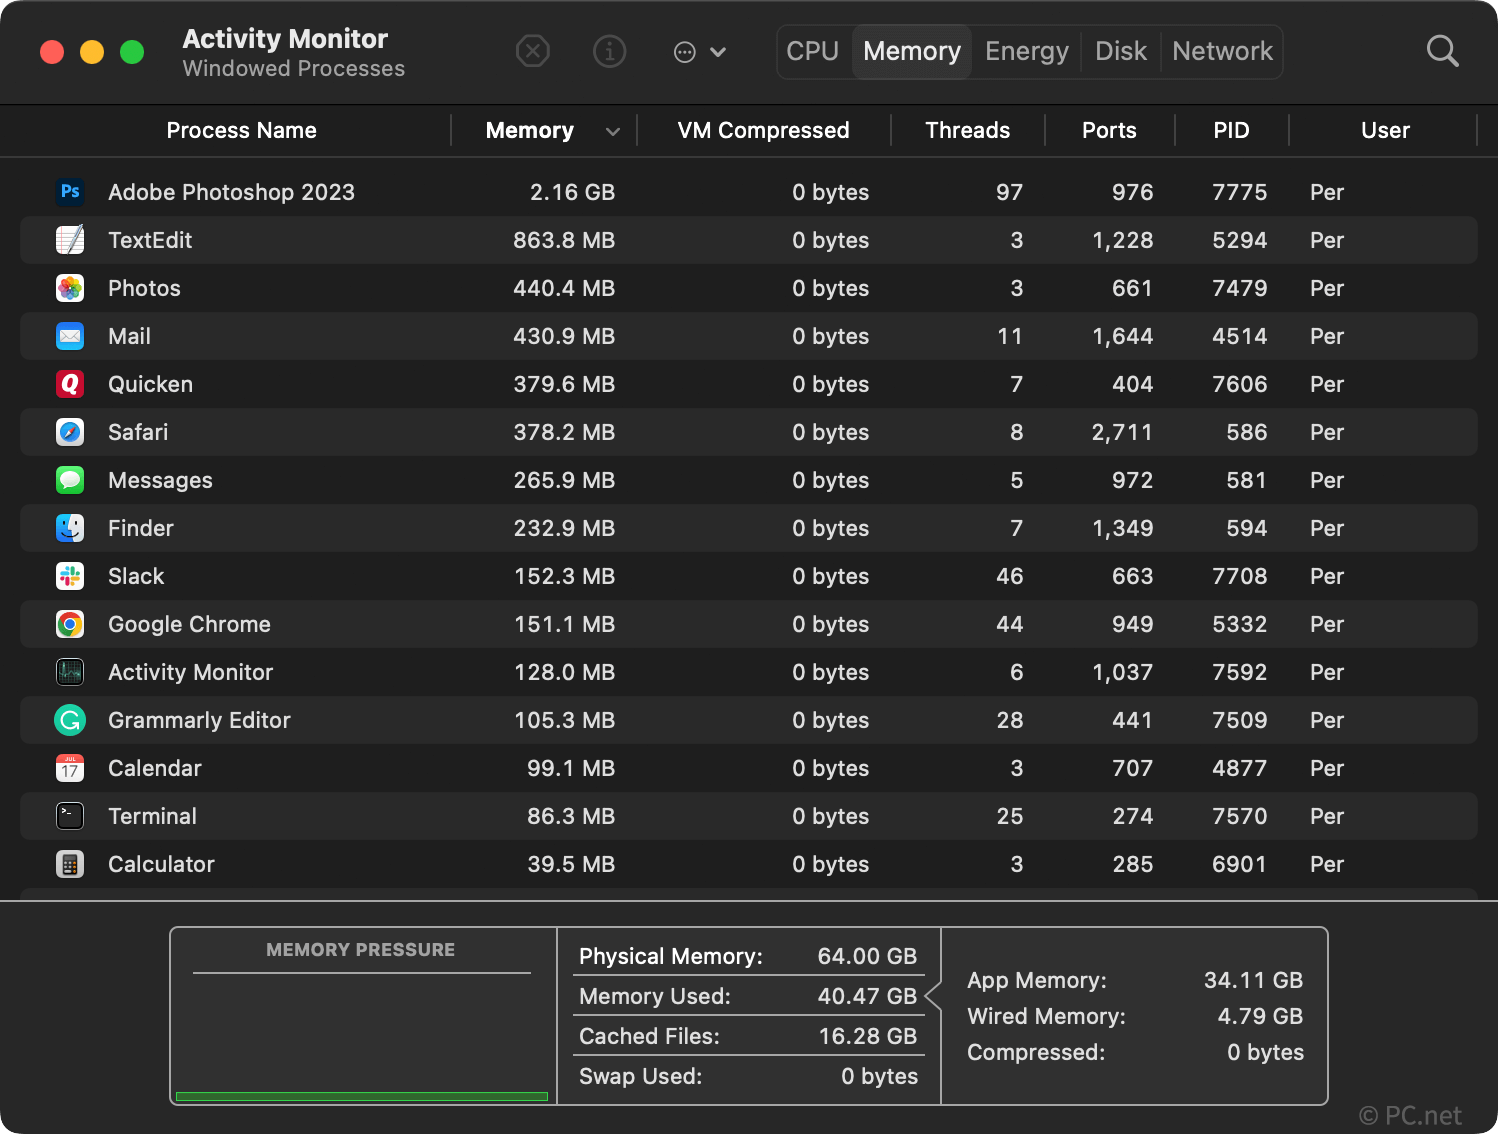1498x1134 pixels.
Task: Switch to the Disk tab
Action: pos(1121,51)
